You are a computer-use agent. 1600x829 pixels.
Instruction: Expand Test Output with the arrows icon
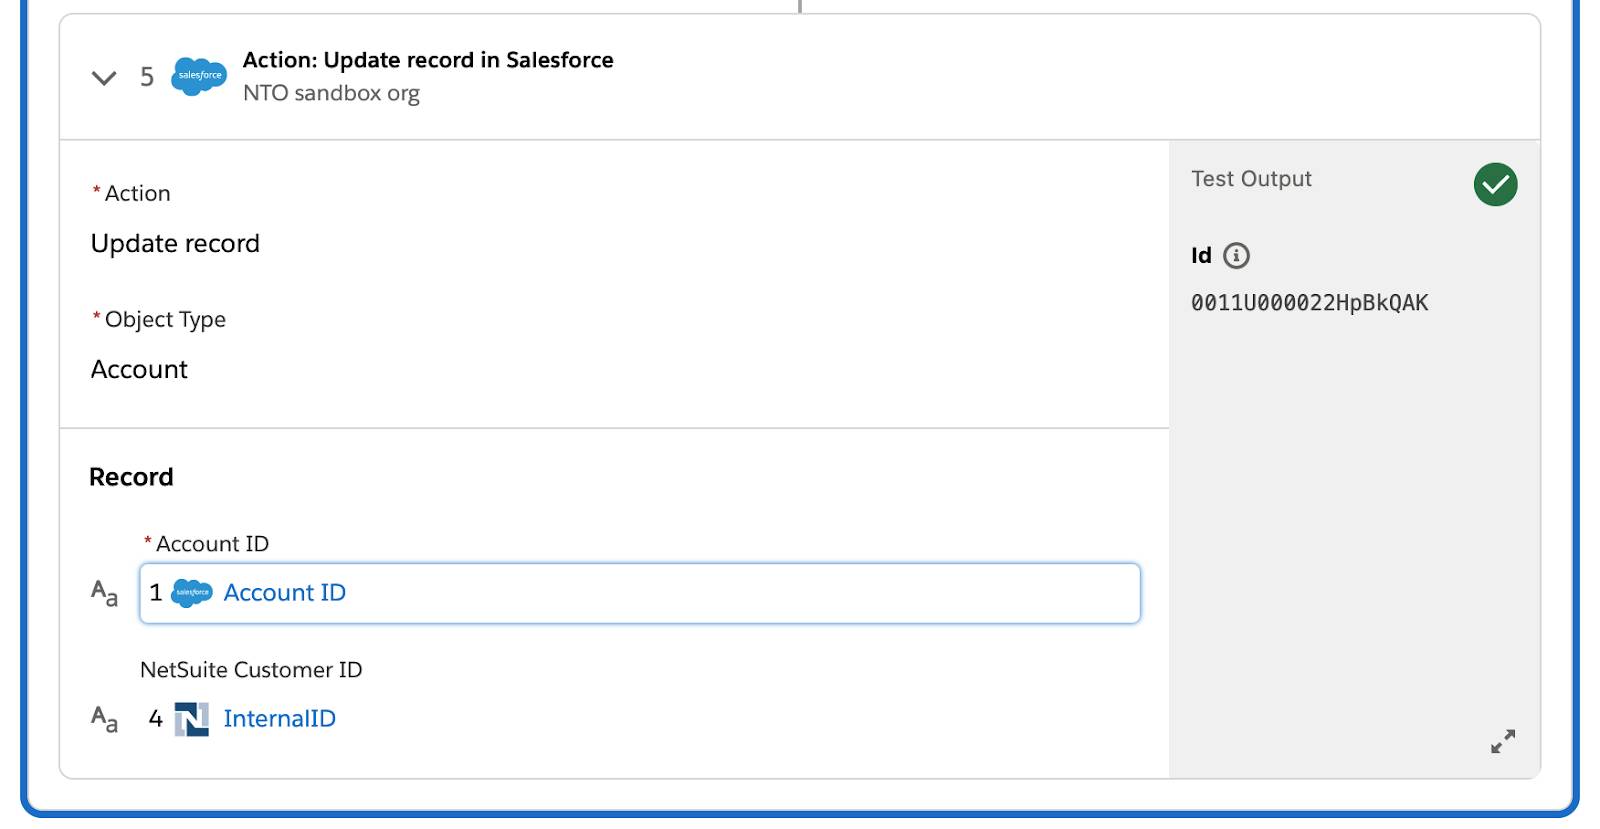(x=1502, y=741)
